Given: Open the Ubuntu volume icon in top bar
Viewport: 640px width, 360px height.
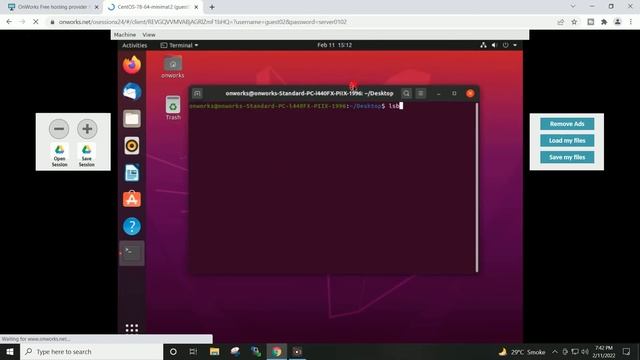Looking at the screenshot, I should 494,45.
